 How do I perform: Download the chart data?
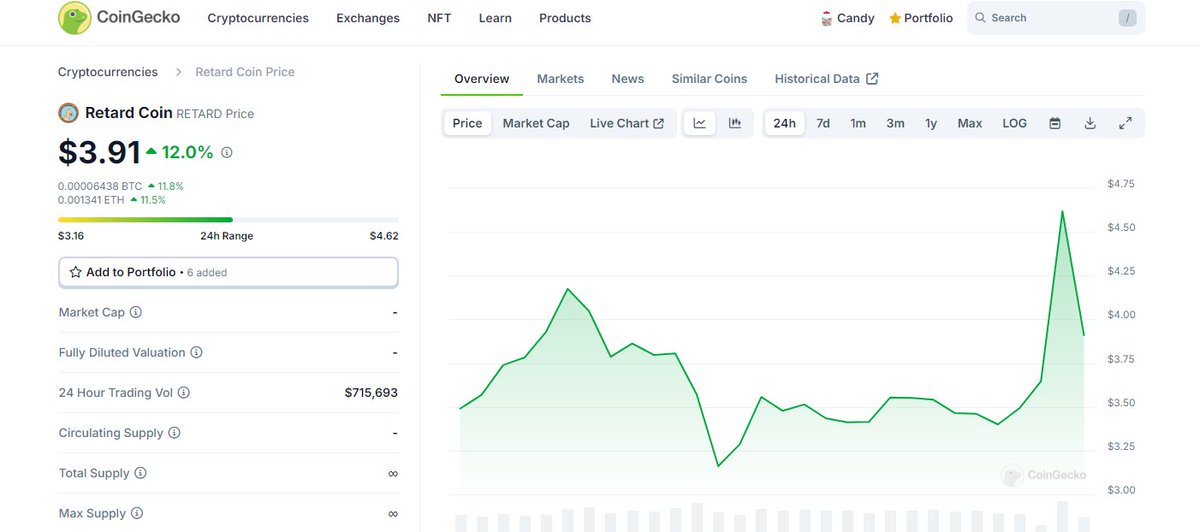pyautogui.click(x=1090, y=123)
